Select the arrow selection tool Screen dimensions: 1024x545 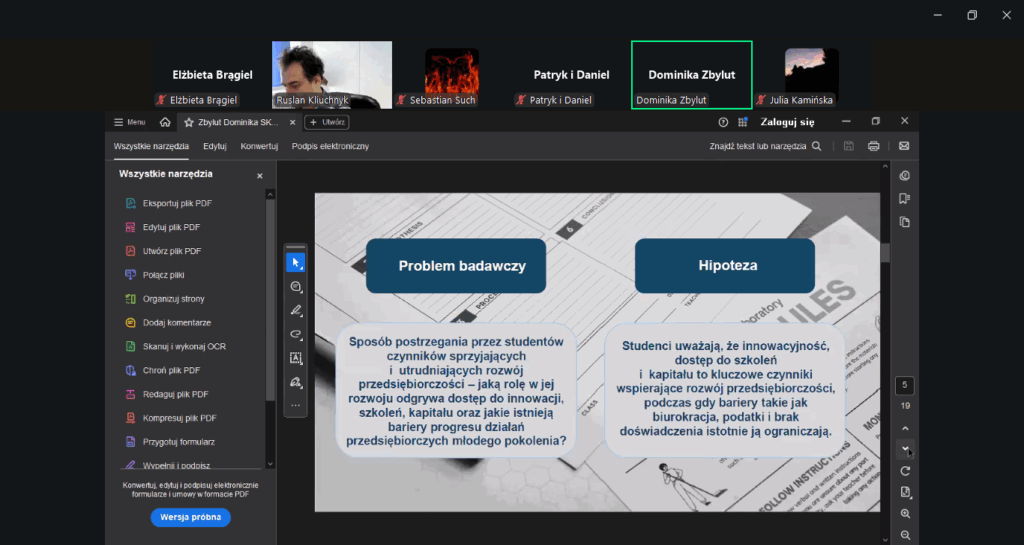(296, 263)
